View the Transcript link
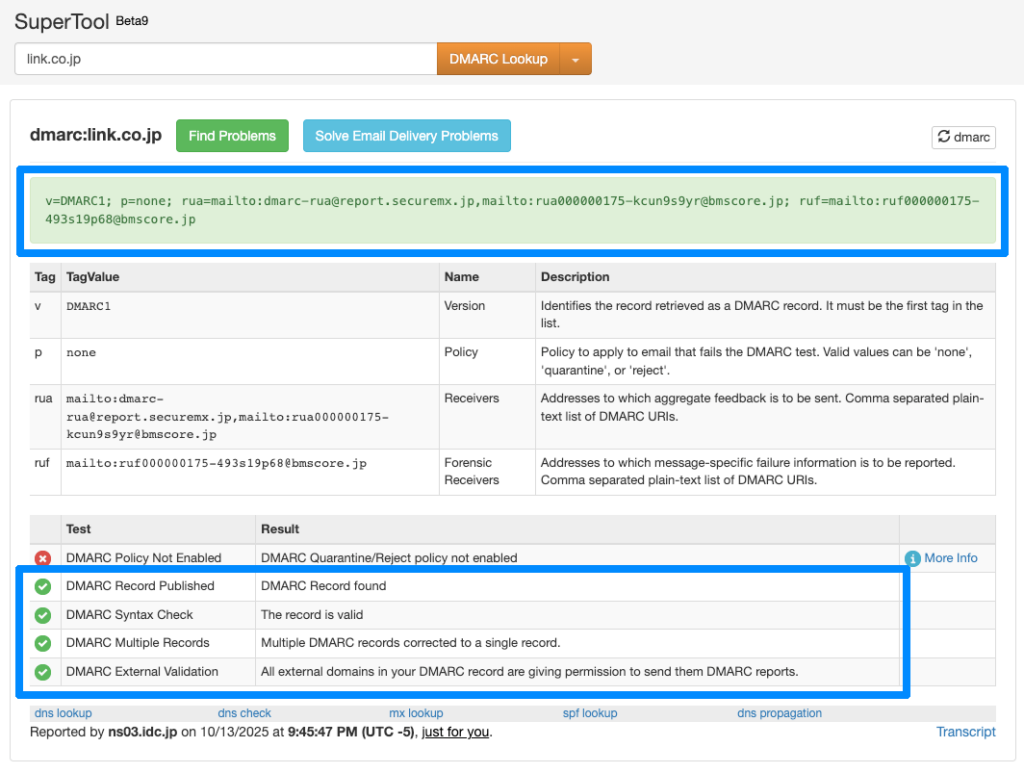 pyautogui.click(x=965, y=732)
